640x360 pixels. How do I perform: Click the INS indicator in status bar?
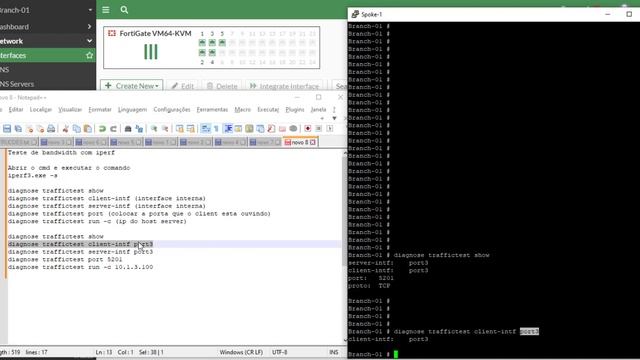(333, 352)
